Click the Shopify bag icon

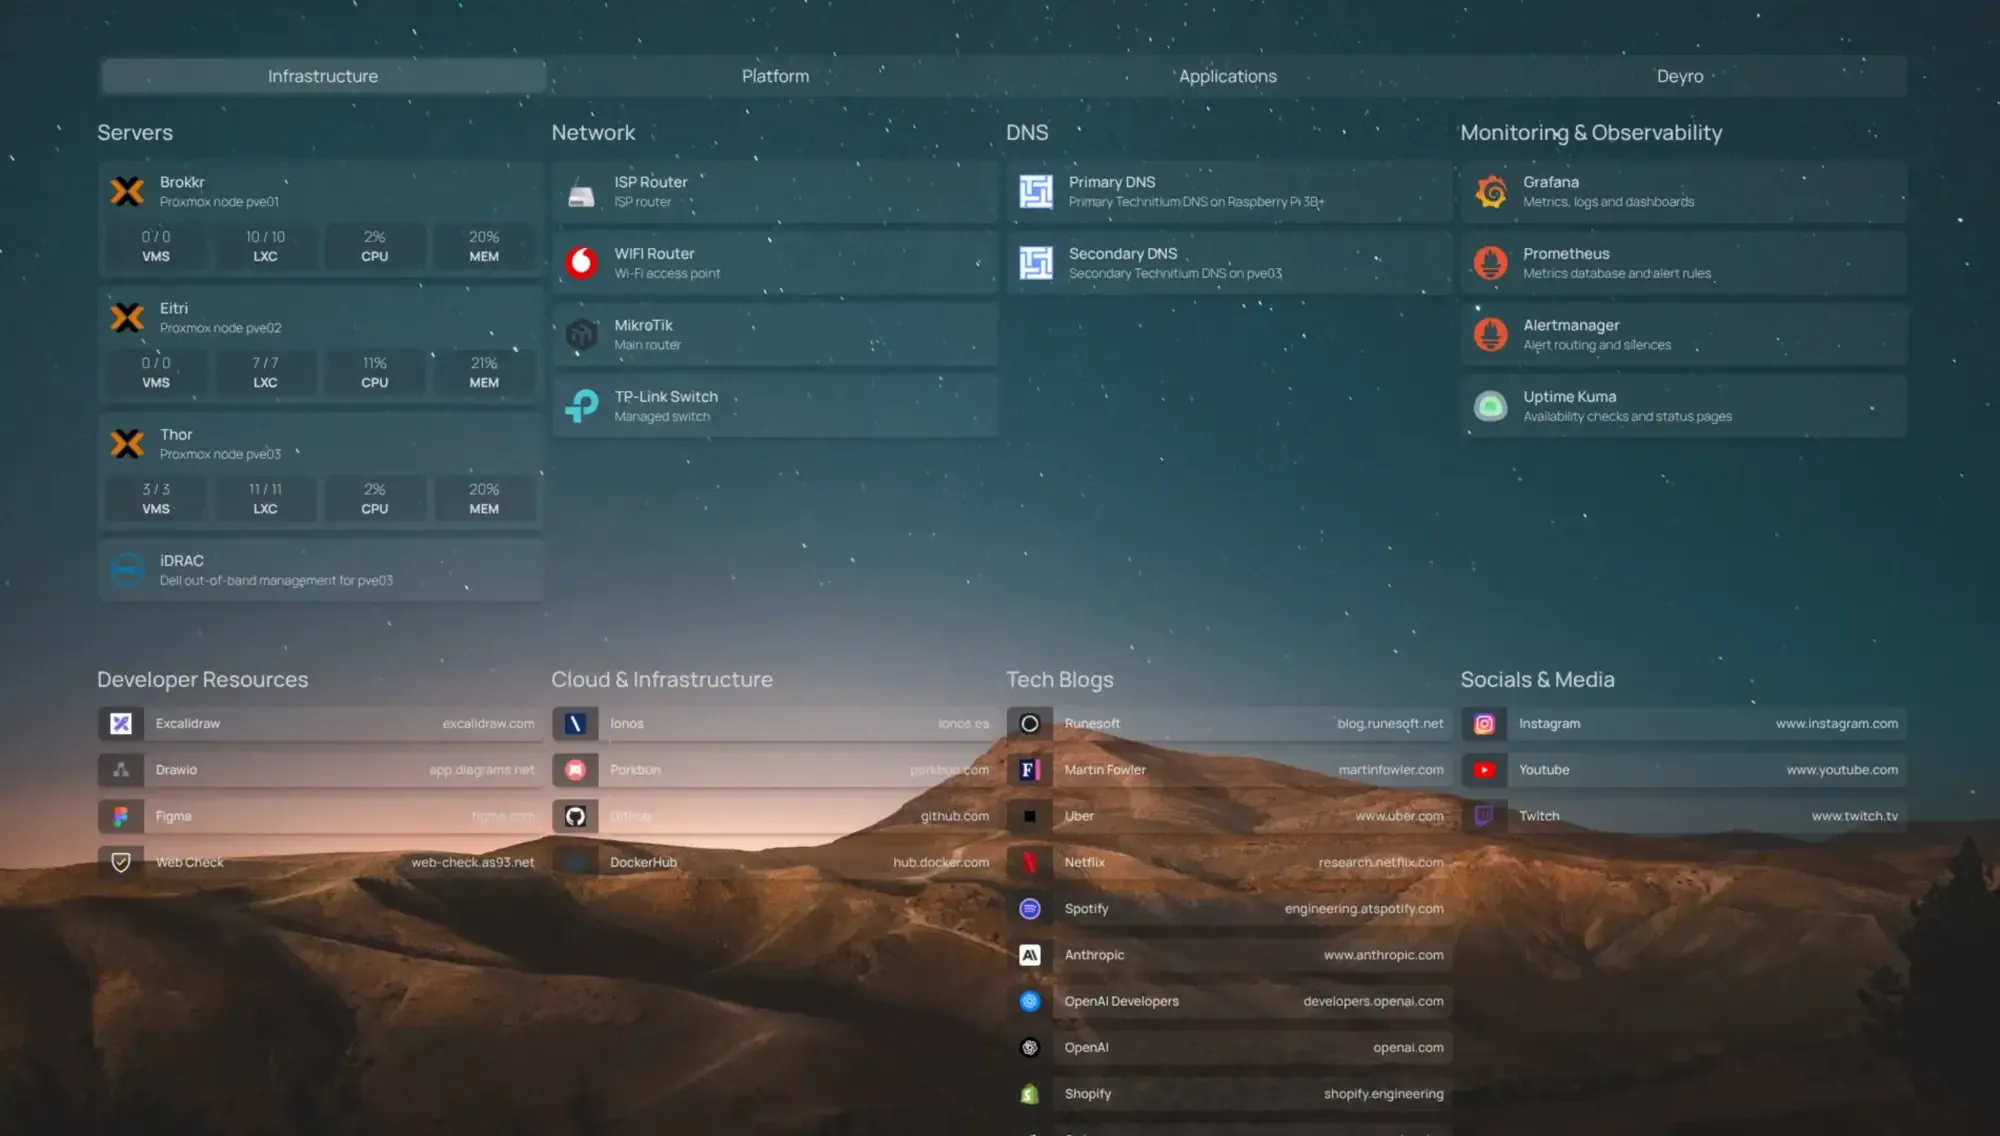point(1029,1094)
